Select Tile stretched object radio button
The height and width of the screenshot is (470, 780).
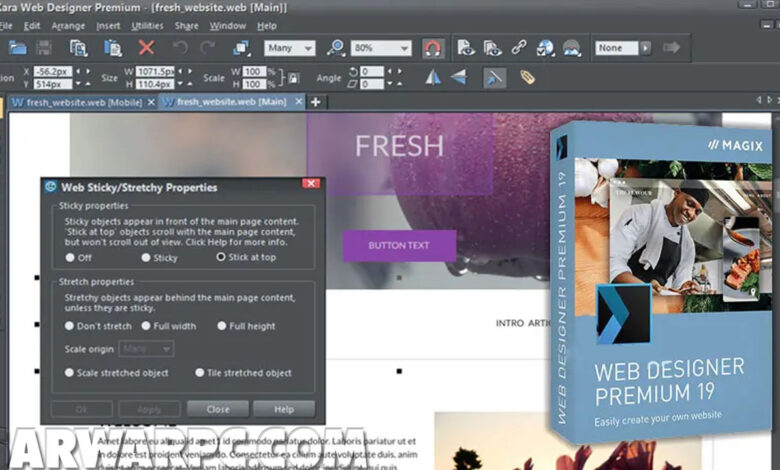click(x=199, y=373)
